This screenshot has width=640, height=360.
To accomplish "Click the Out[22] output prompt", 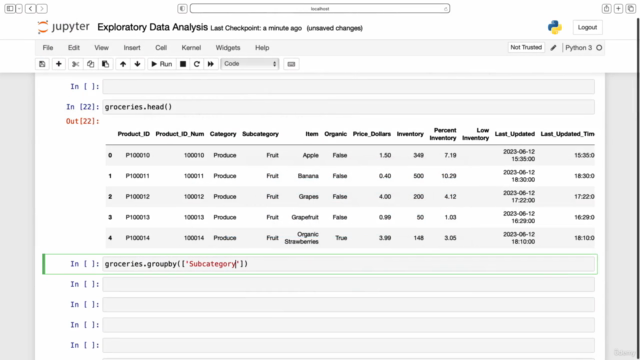I will [x=82, y=121].
